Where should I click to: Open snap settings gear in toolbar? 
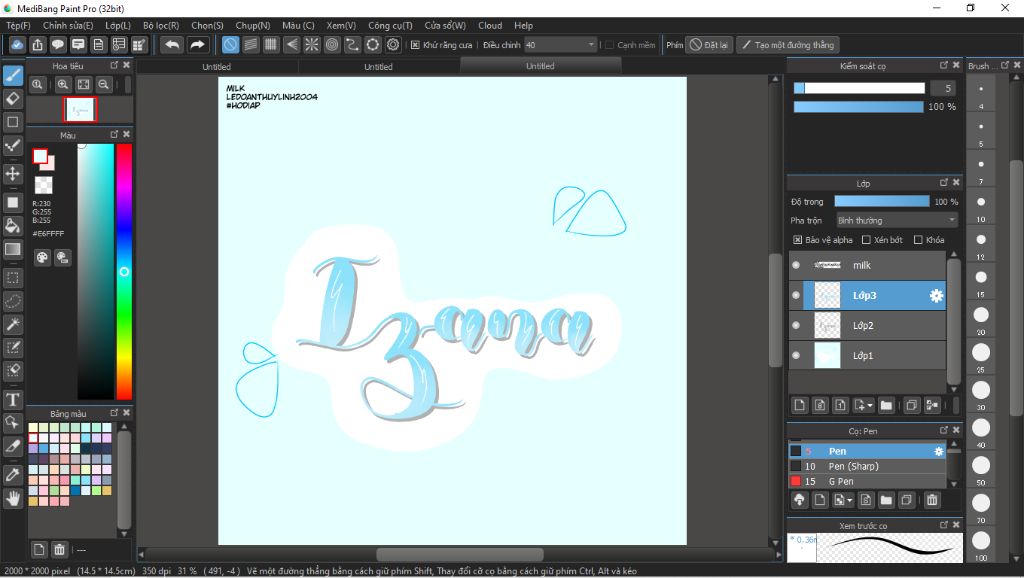click(393, 45)
